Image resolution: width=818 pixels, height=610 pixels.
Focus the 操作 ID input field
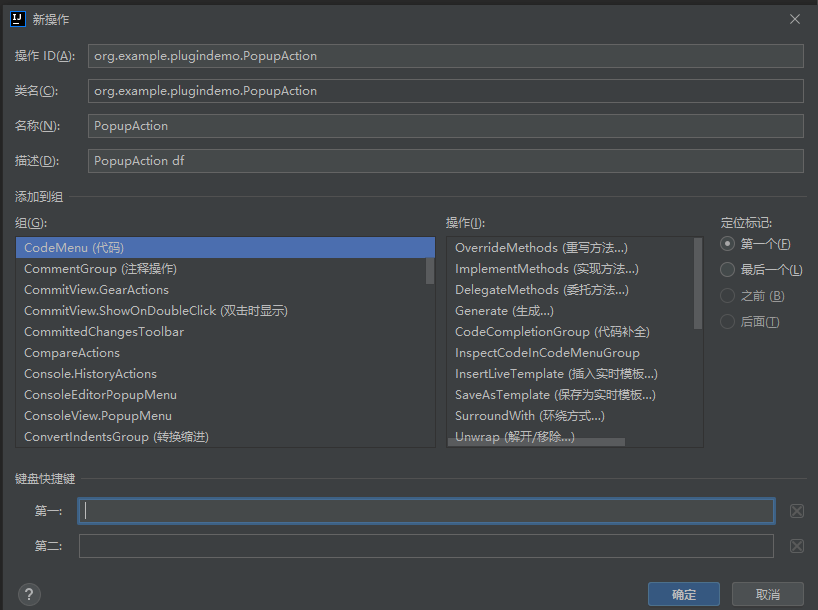point(446,56)
